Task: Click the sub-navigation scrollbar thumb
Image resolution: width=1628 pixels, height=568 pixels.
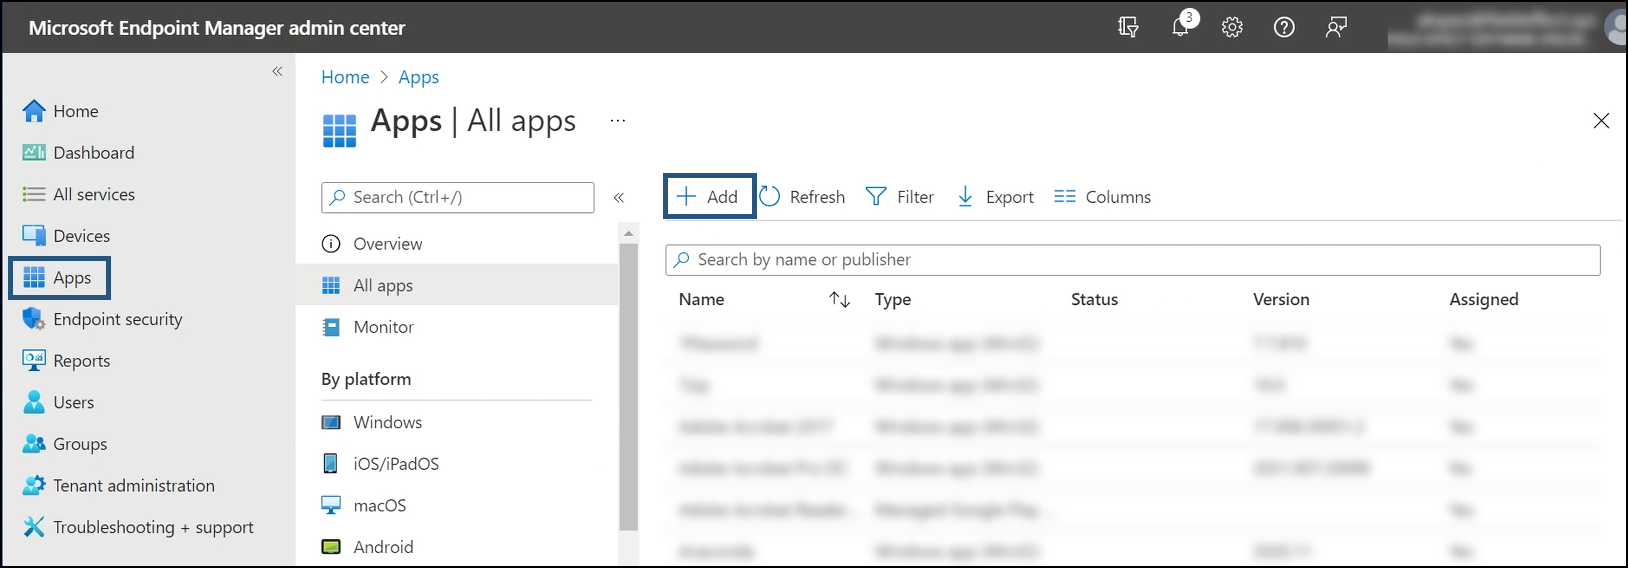Action: 628,387
